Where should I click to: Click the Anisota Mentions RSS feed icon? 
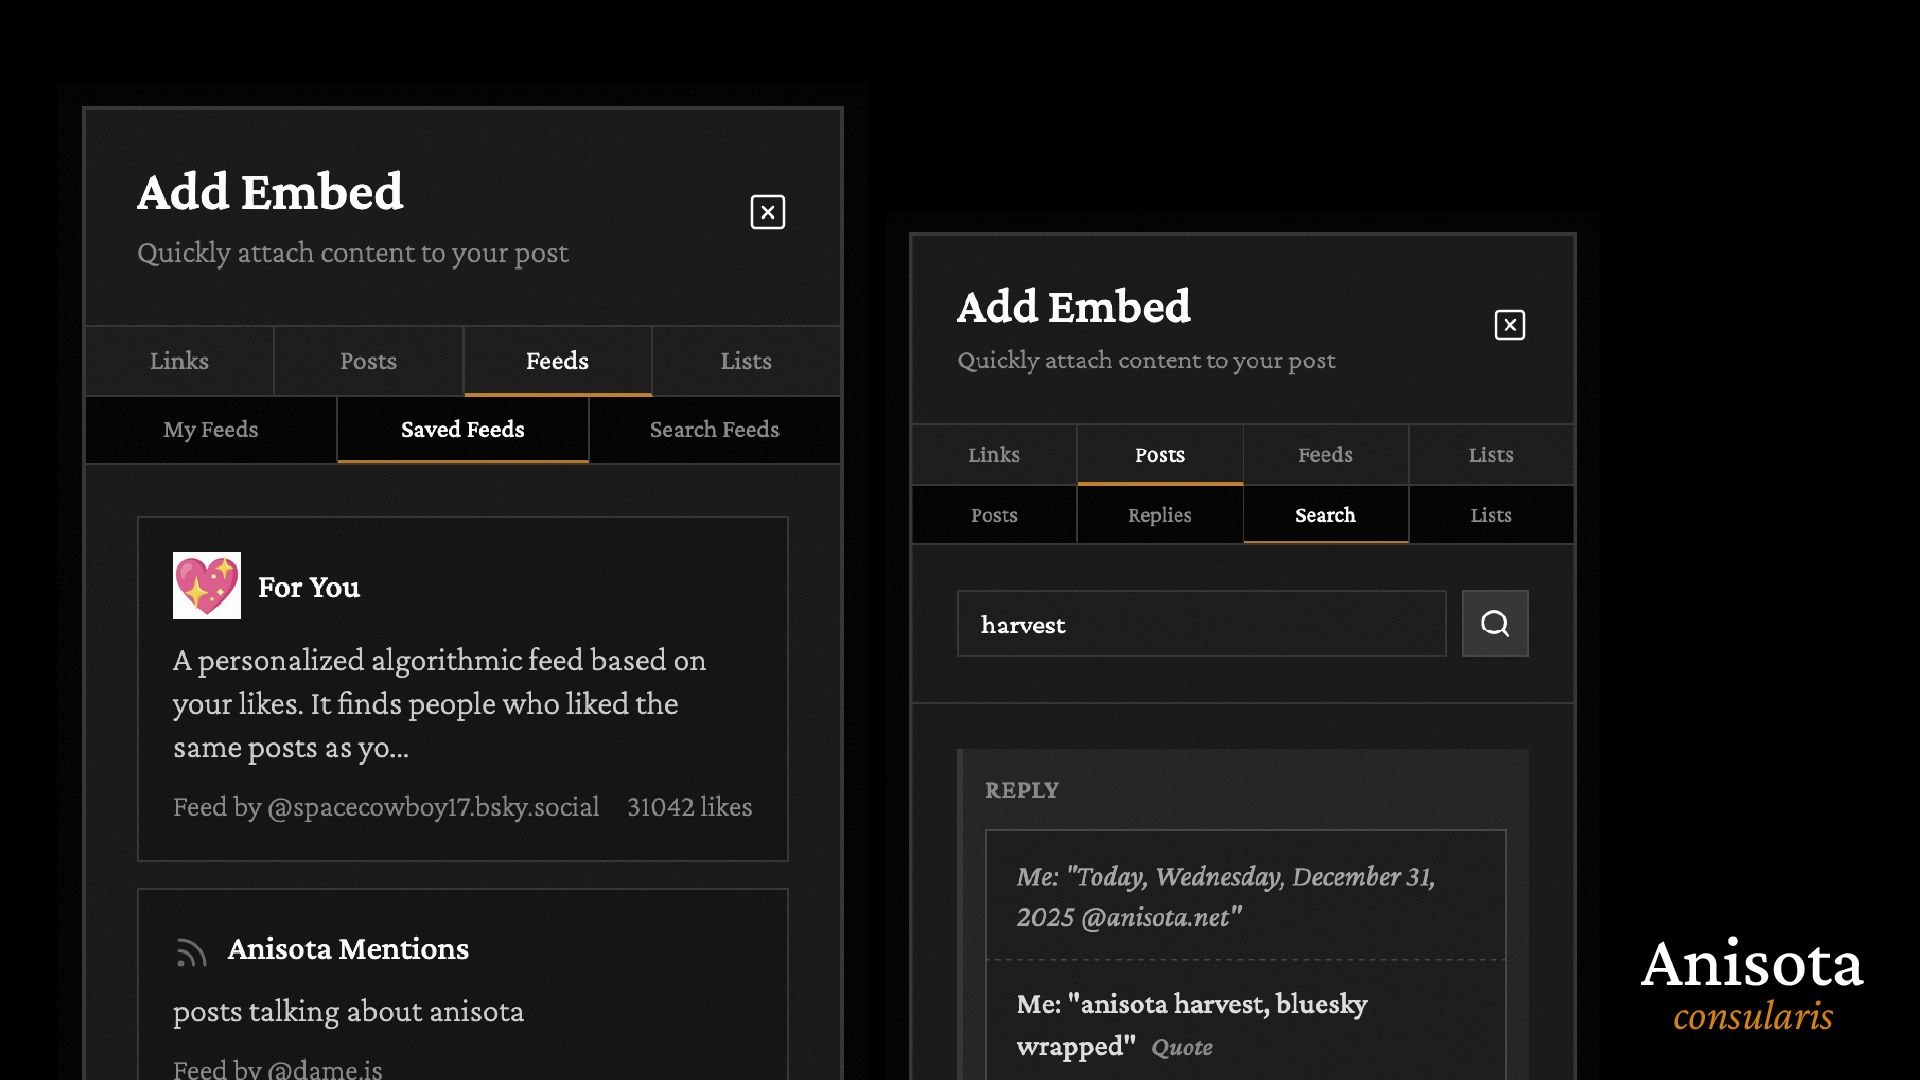(x=191, y=951)
